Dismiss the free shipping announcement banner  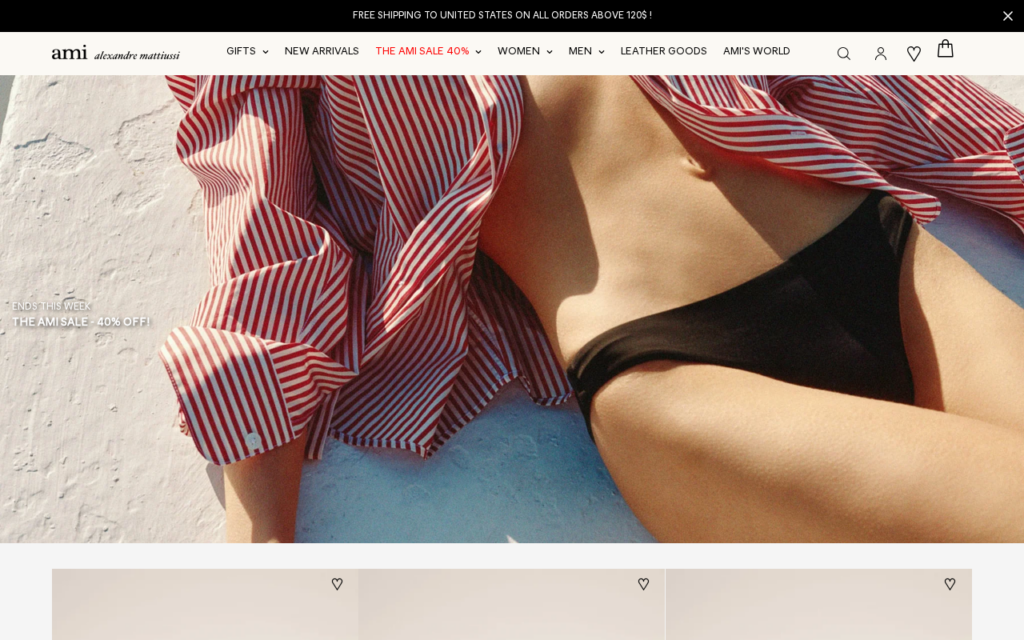point(1008,16)
